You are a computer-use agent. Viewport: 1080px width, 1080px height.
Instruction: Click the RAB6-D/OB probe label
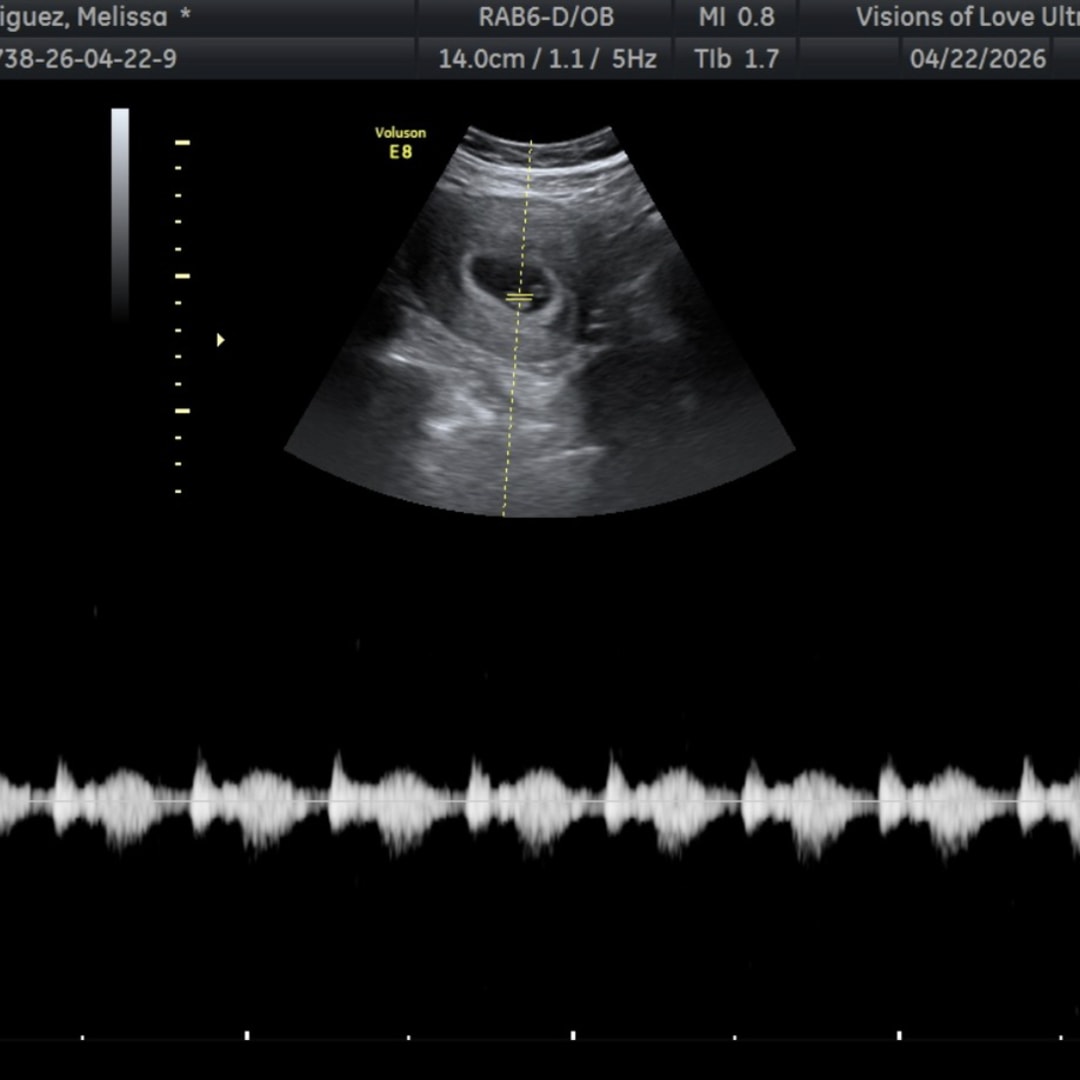(546, 17)
